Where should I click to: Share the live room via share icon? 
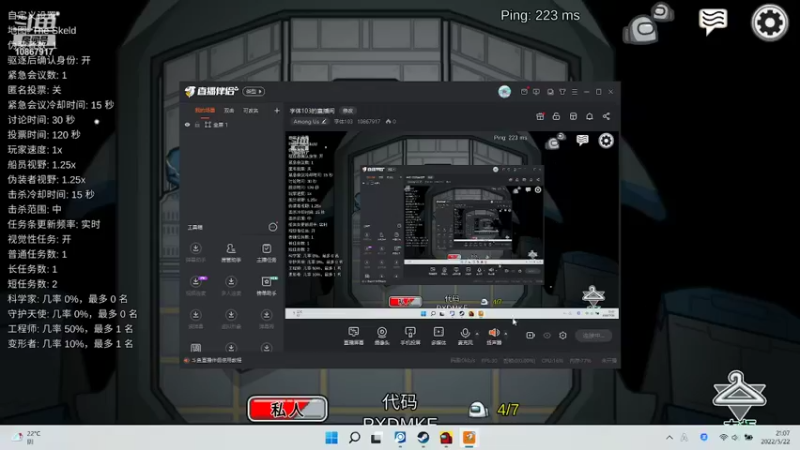point(606,116)
